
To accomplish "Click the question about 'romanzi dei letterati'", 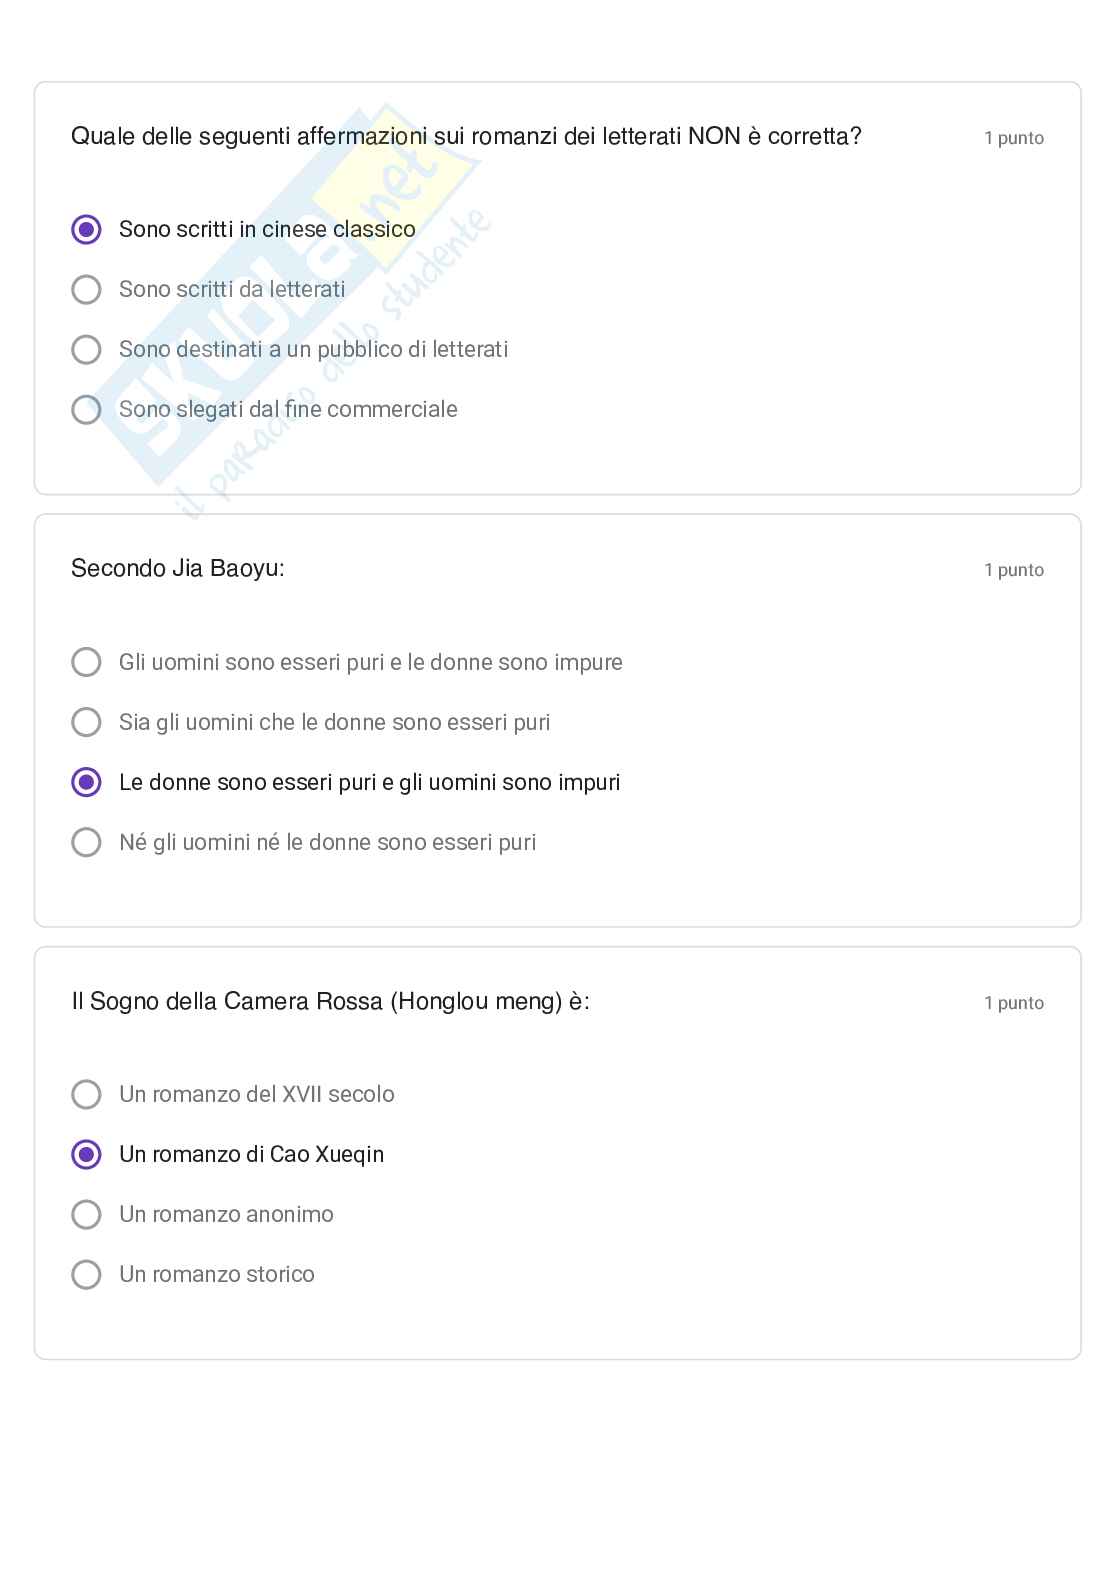I will 466,136.
